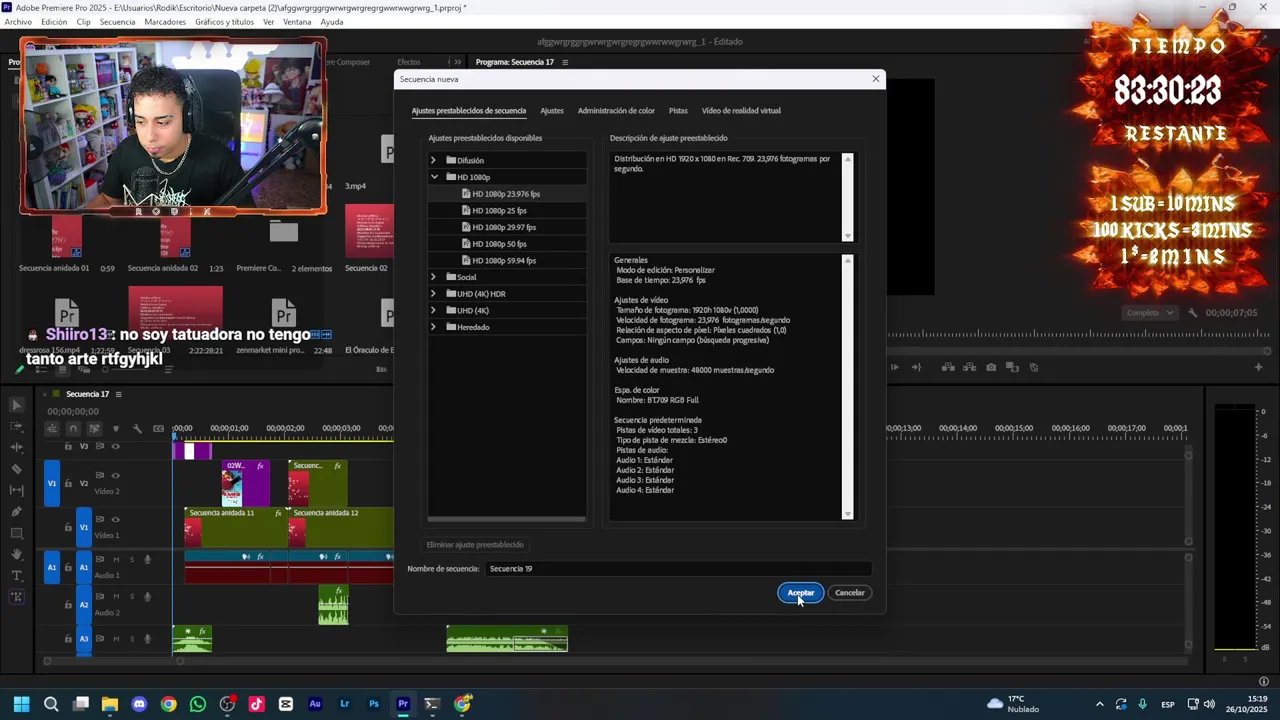Click the Cancelar button

850,593
